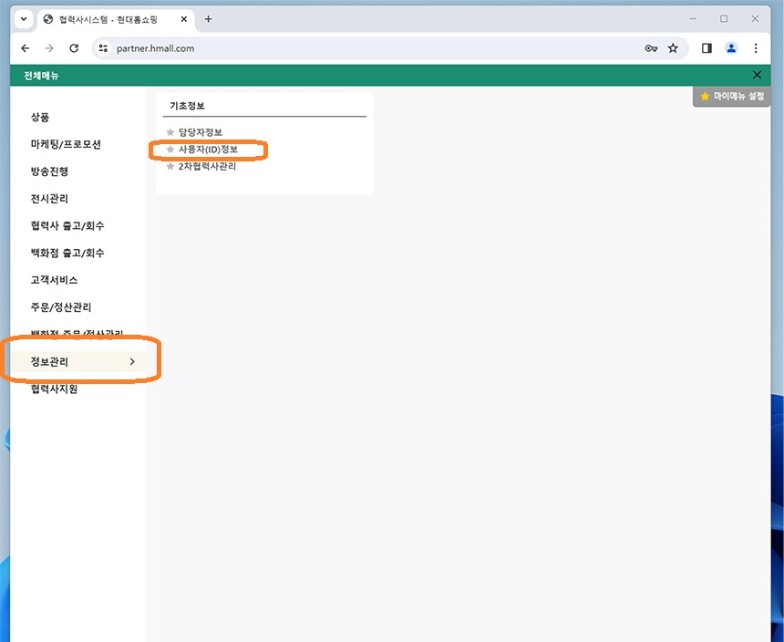Image resolution: width=784 pixels, height=642 pixels.
Task: Close the 협력사시스템 - 현대홈쇼핑 tab
Action: pyautogui.click(x=184, y=19)
